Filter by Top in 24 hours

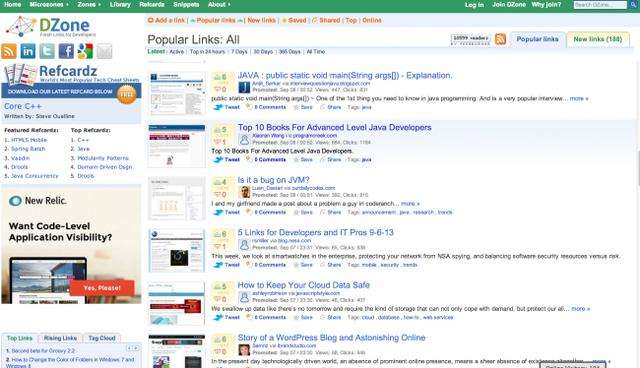click(x=207, y=52)
